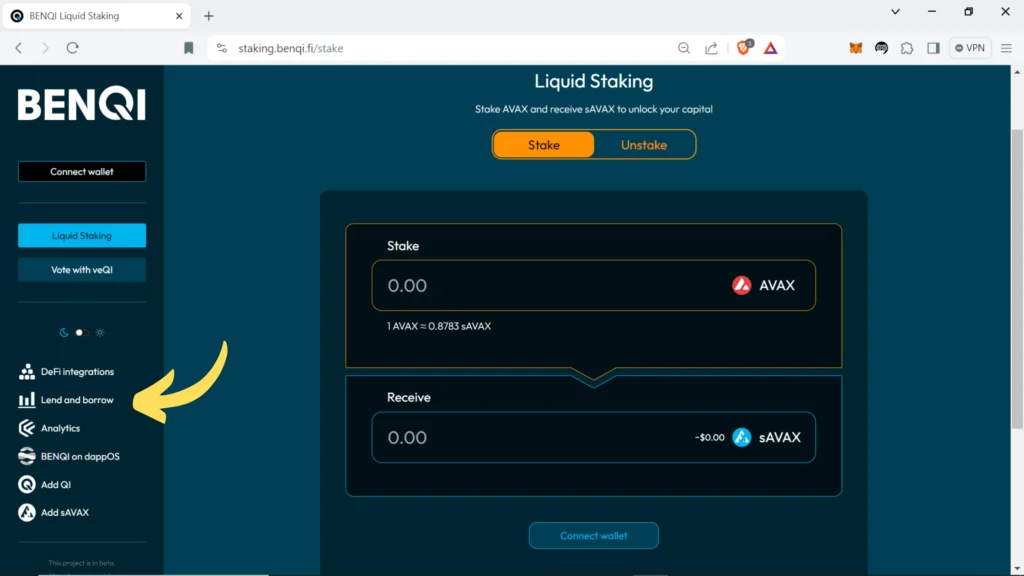
Task: Open the browser extensions puzzle menu
Action: click(x=907, y=48)
